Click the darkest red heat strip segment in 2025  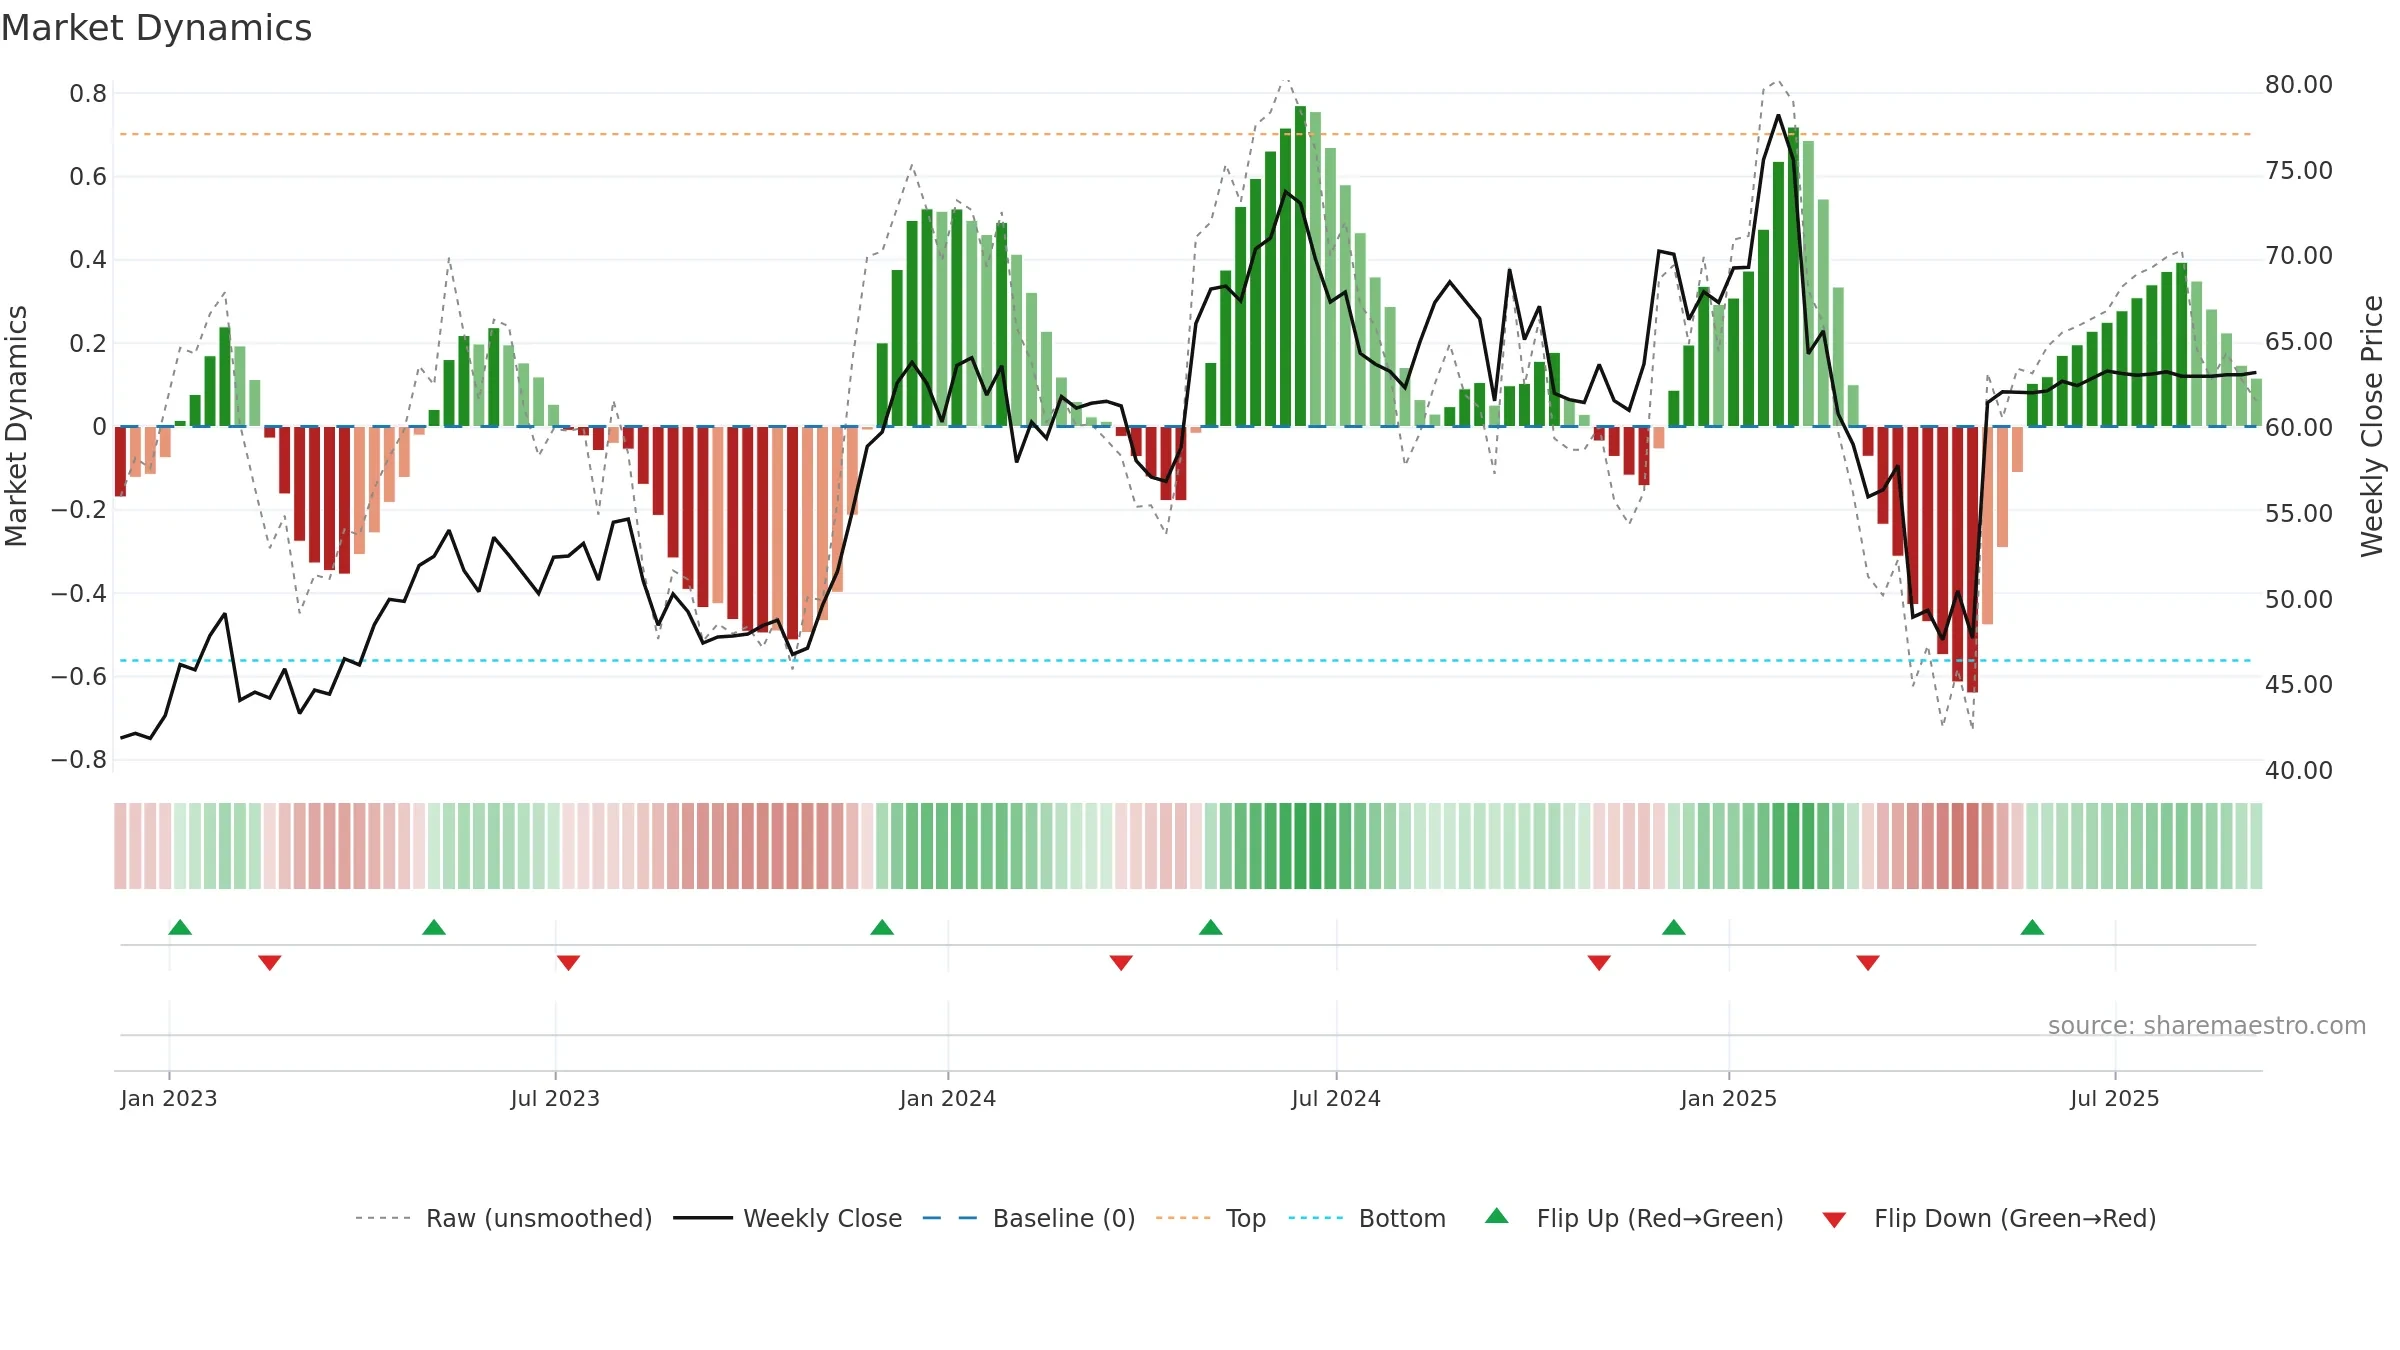coord(1972,846)
